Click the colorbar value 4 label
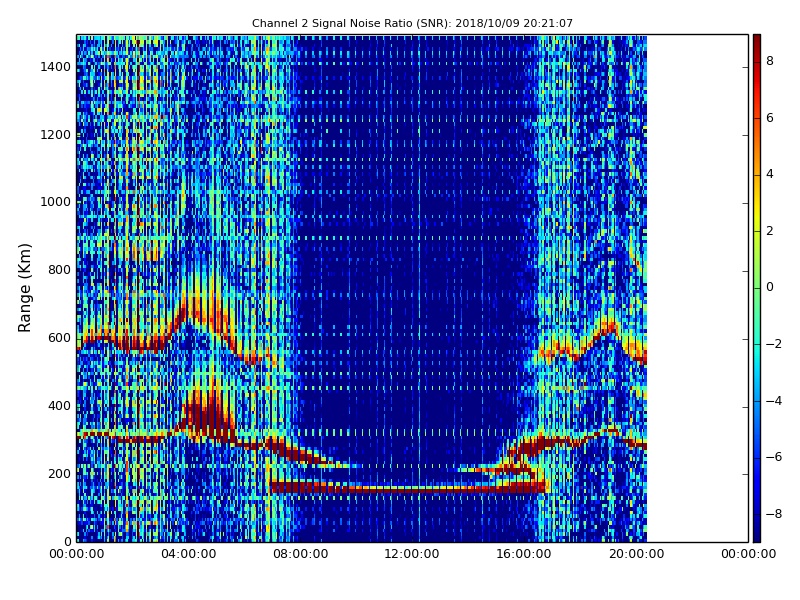This screenshot has height=600, width=800. 770,174
